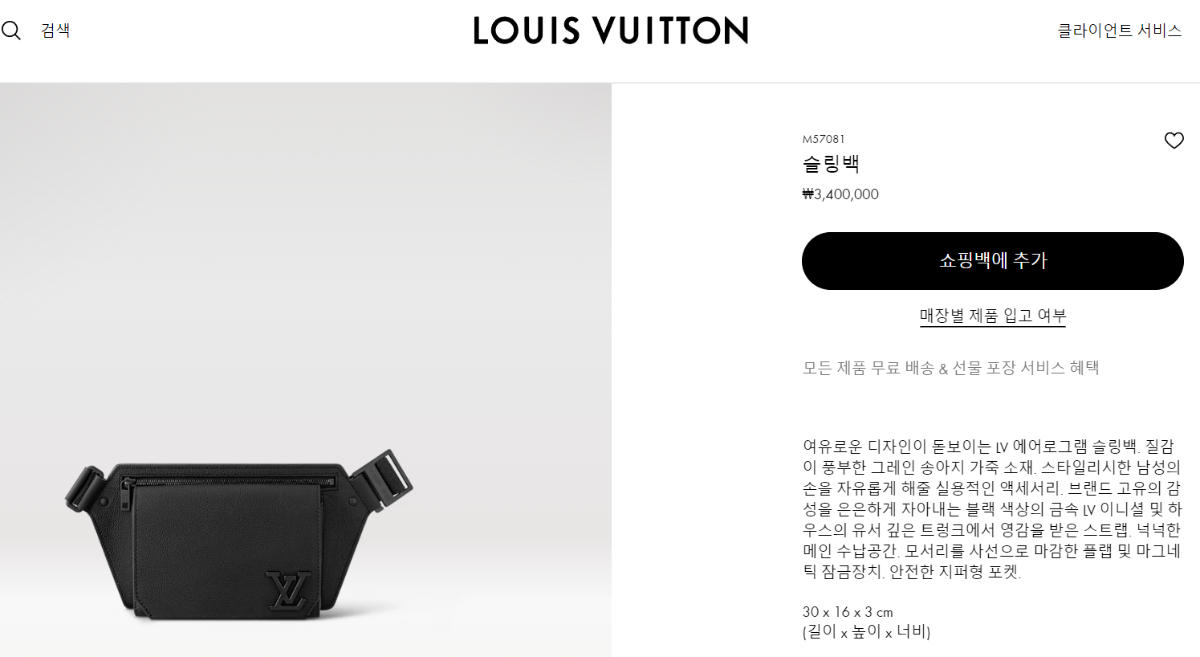Click the right strap buckle on the bag

coord(380,478)
